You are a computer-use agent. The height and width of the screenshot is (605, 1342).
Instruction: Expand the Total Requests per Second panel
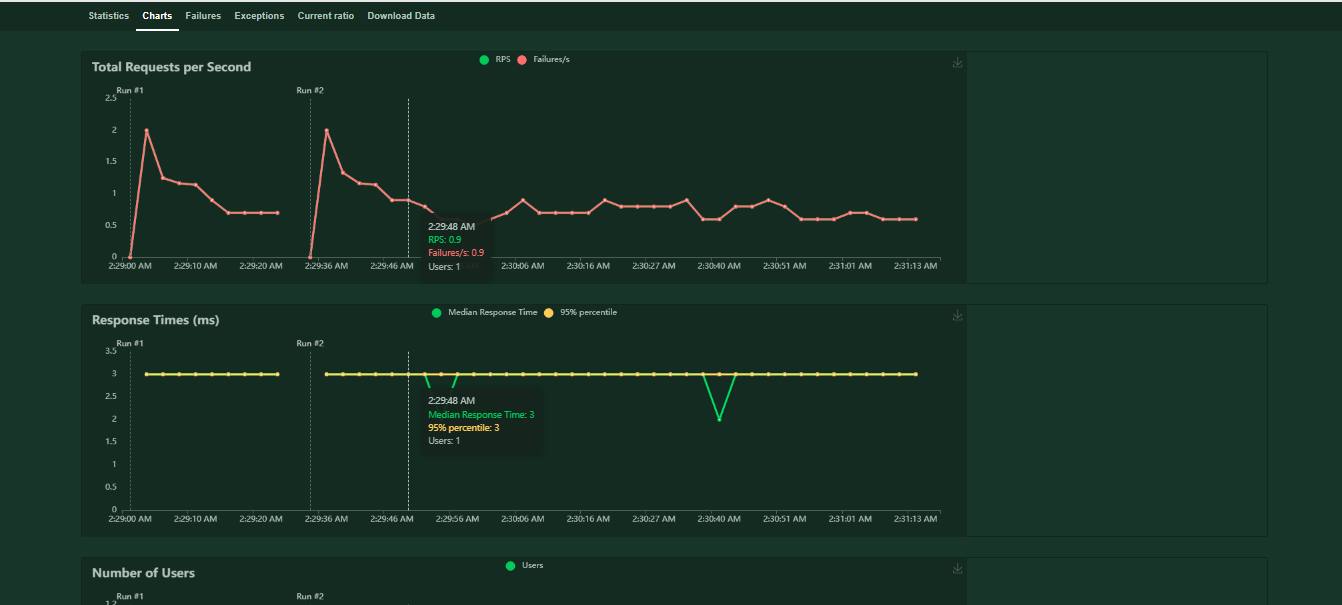tap(170, 66)
